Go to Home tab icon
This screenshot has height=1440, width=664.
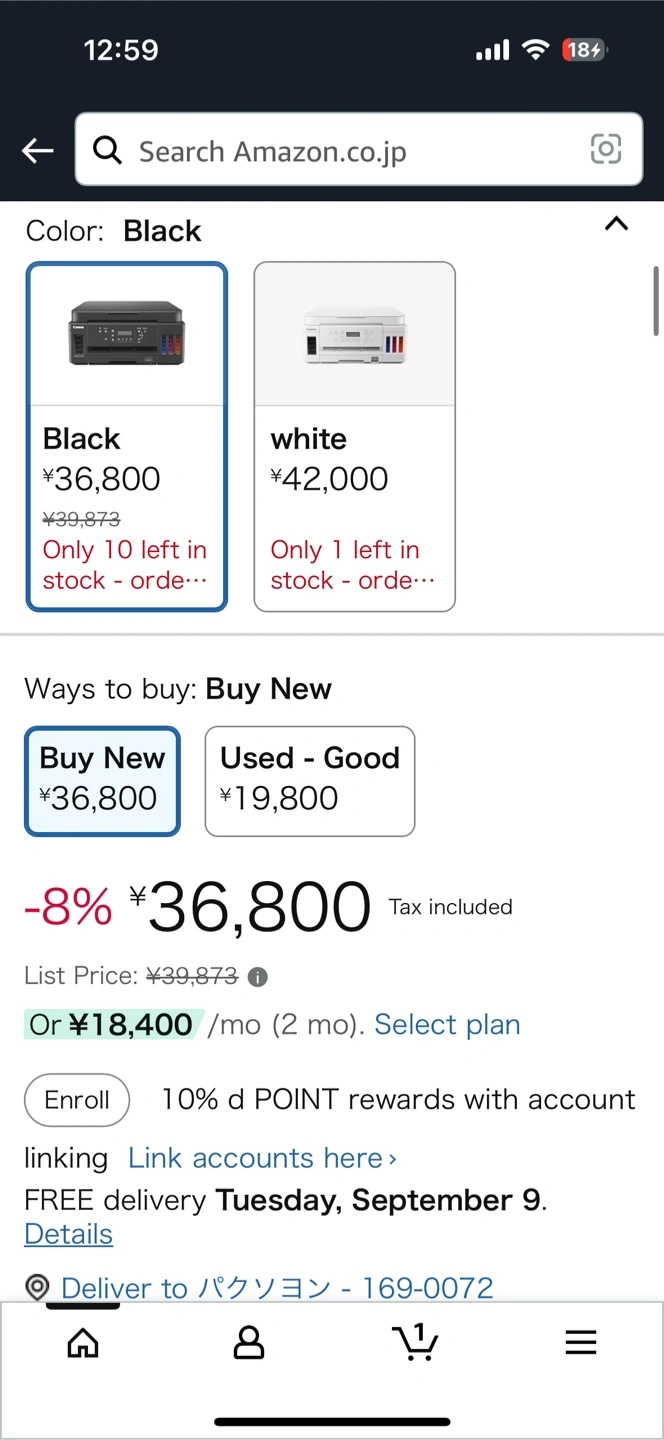(83, 1343)
